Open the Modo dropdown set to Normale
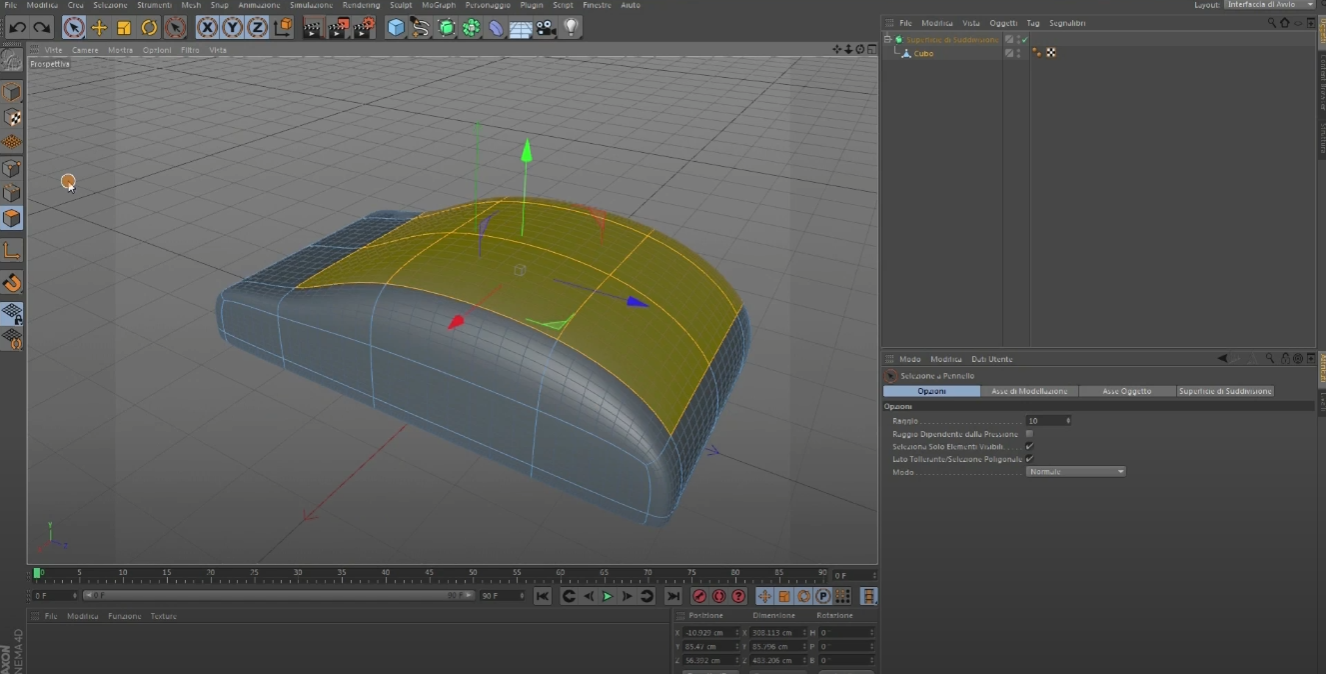 pos(1076,471)
